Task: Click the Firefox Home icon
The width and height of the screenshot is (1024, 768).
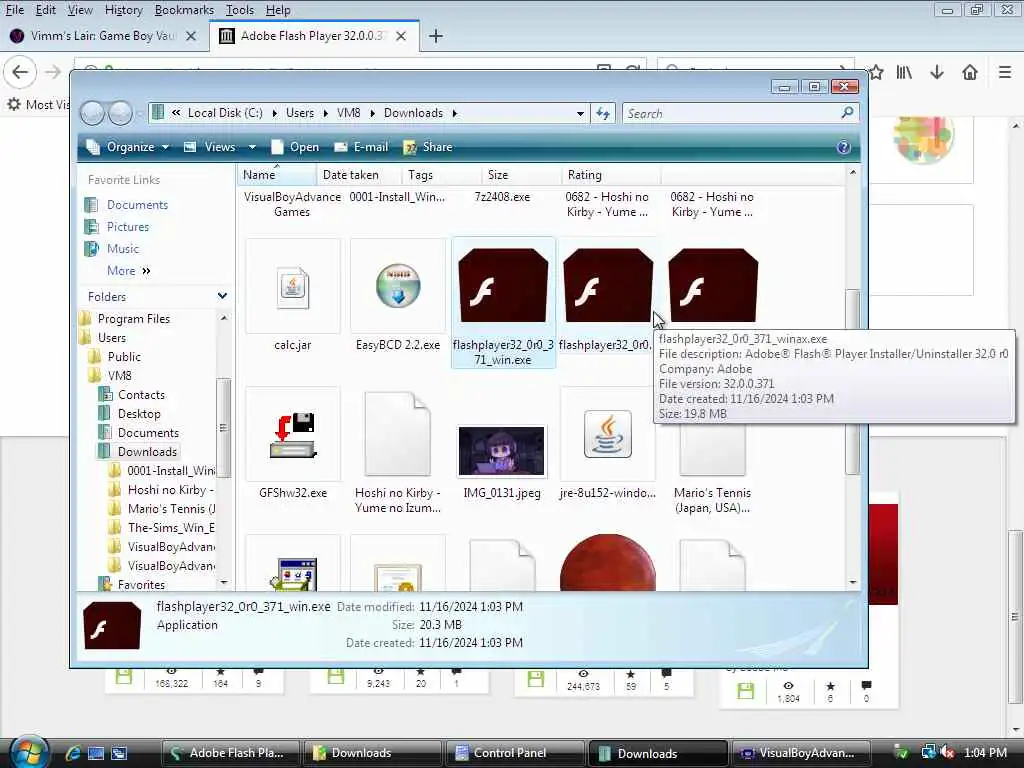Action: [970, 72]
